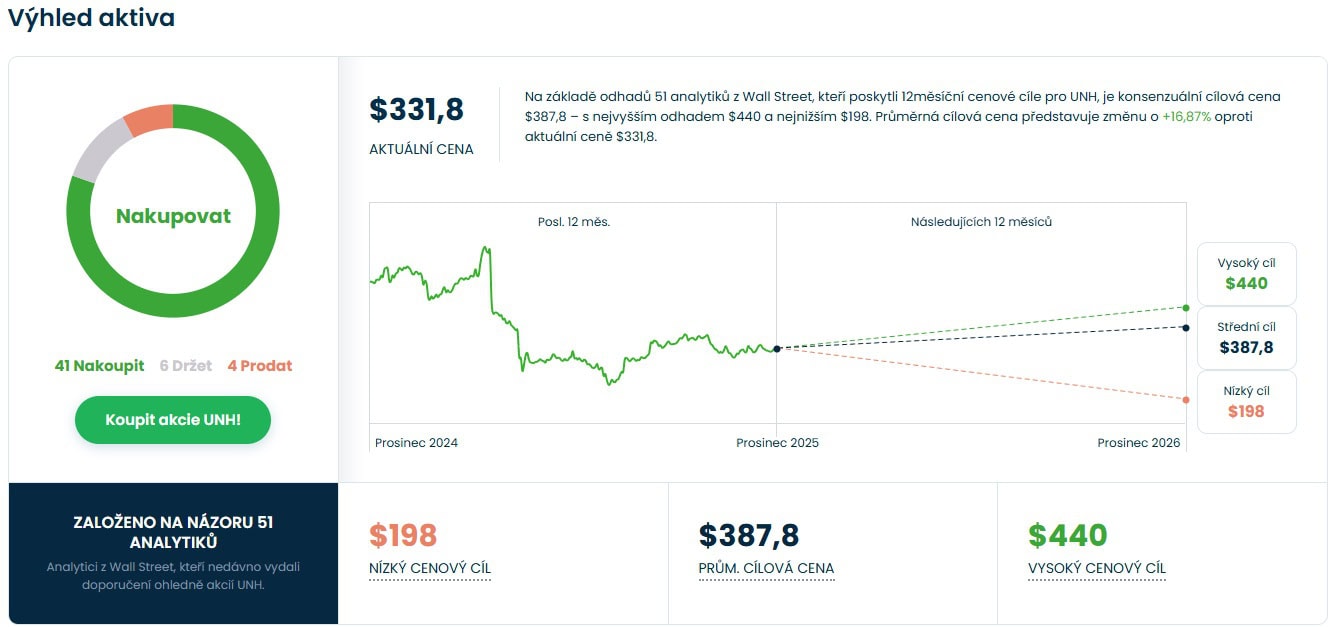Click the dark average target endpoint dot
Image resolution: width=1331 pixels, height=627 pixels.
[1186, 327]
